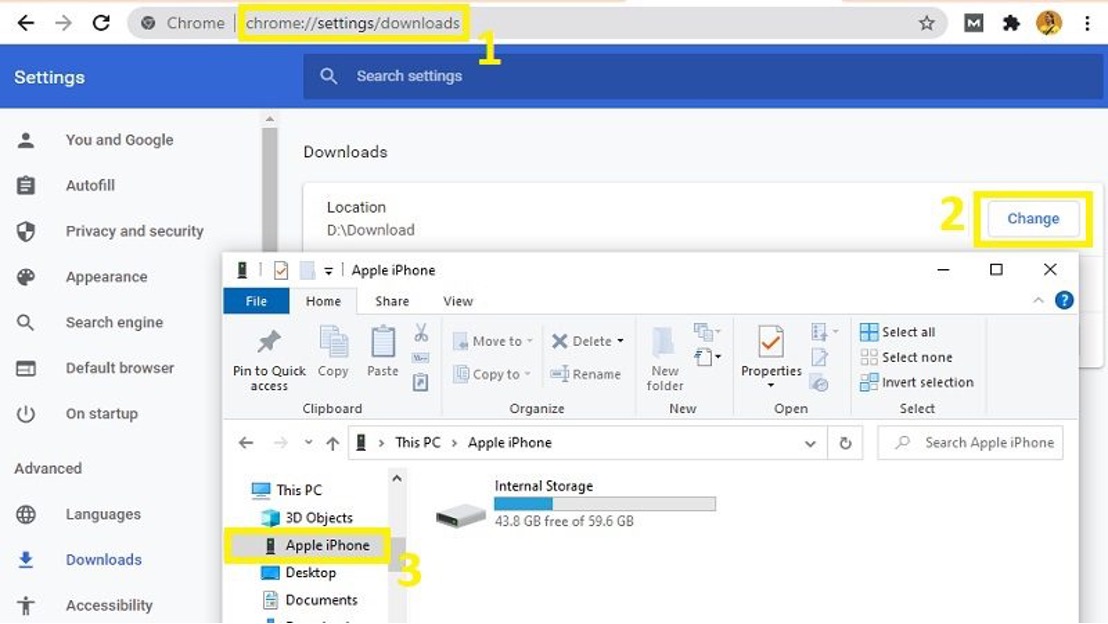Expand the Delete options arrow

(x=620, y=341)
